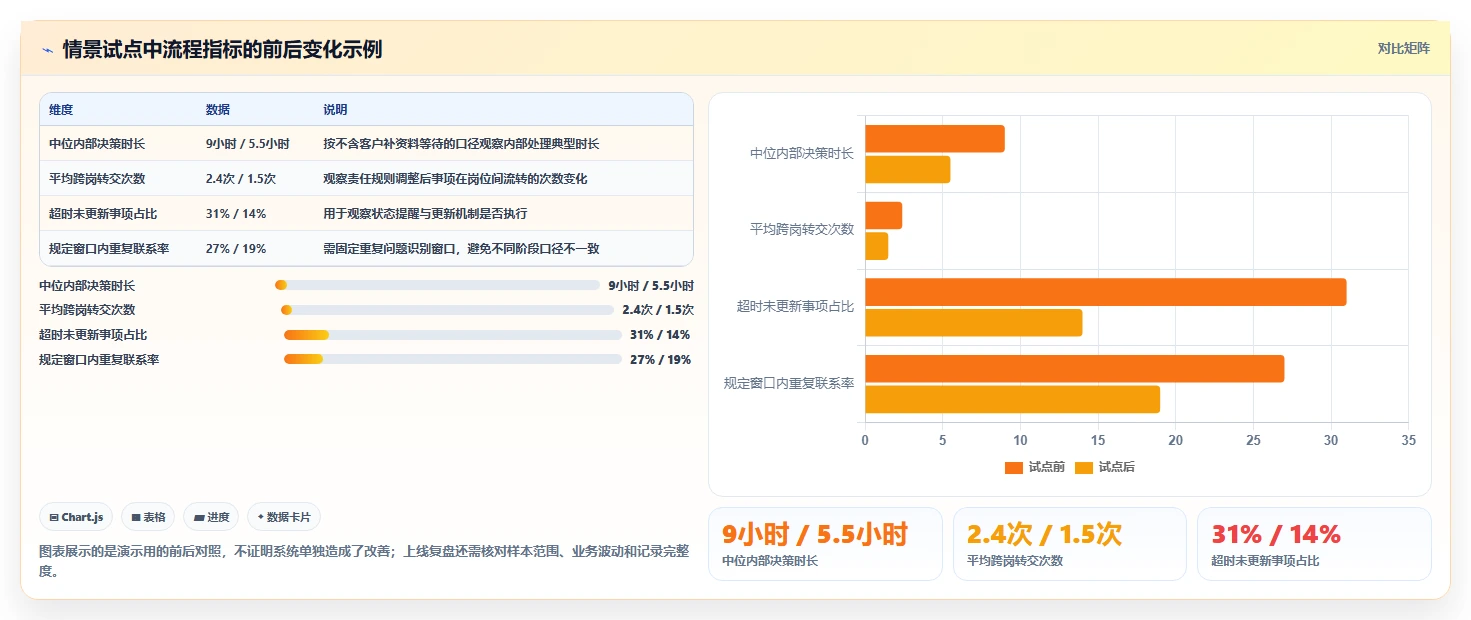The image size is (1471, 620).
Task: Click chart axis label 超时未更新事项占比
Action: (796, 306)
